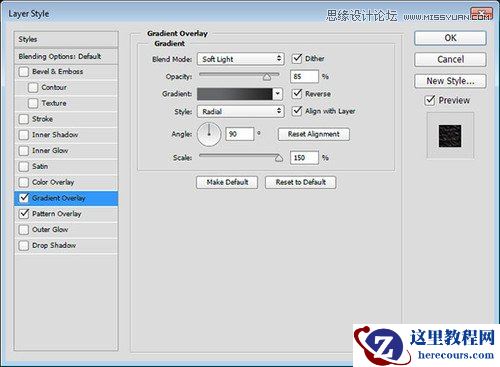Select the Contour label
Image resolution: width=500 pixels, height=367 pixels.
(54, 87)
